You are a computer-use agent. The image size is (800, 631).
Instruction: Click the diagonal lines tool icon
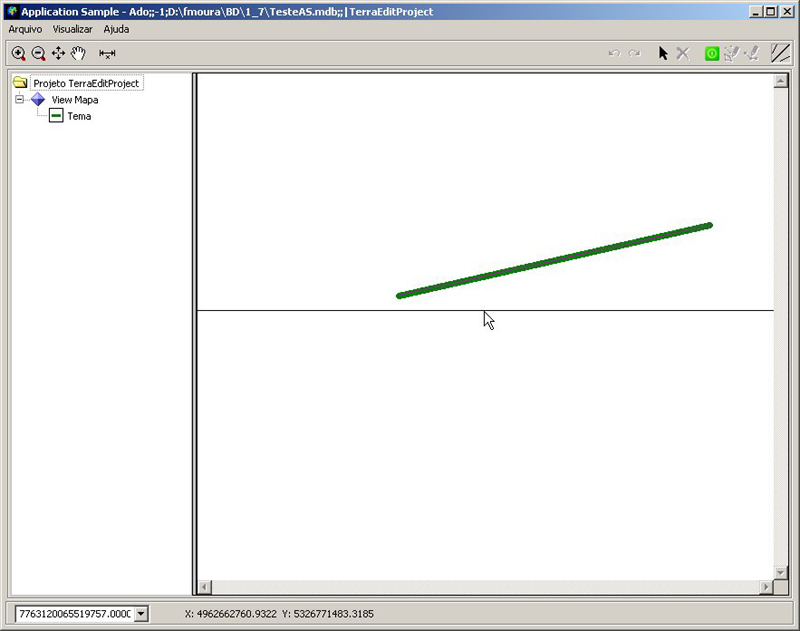781,53
